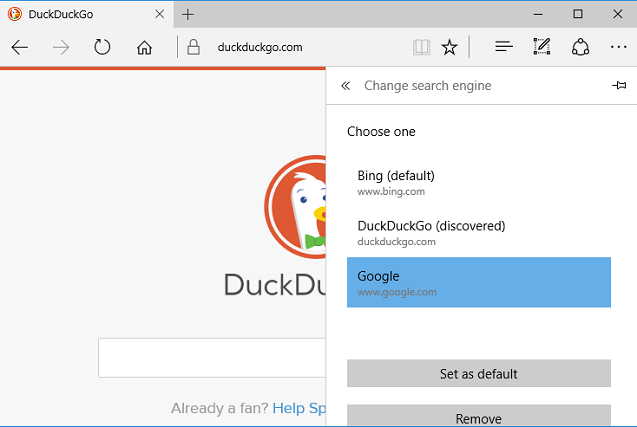
Task: Minimize the browser window
Action: tap(538, 14)
